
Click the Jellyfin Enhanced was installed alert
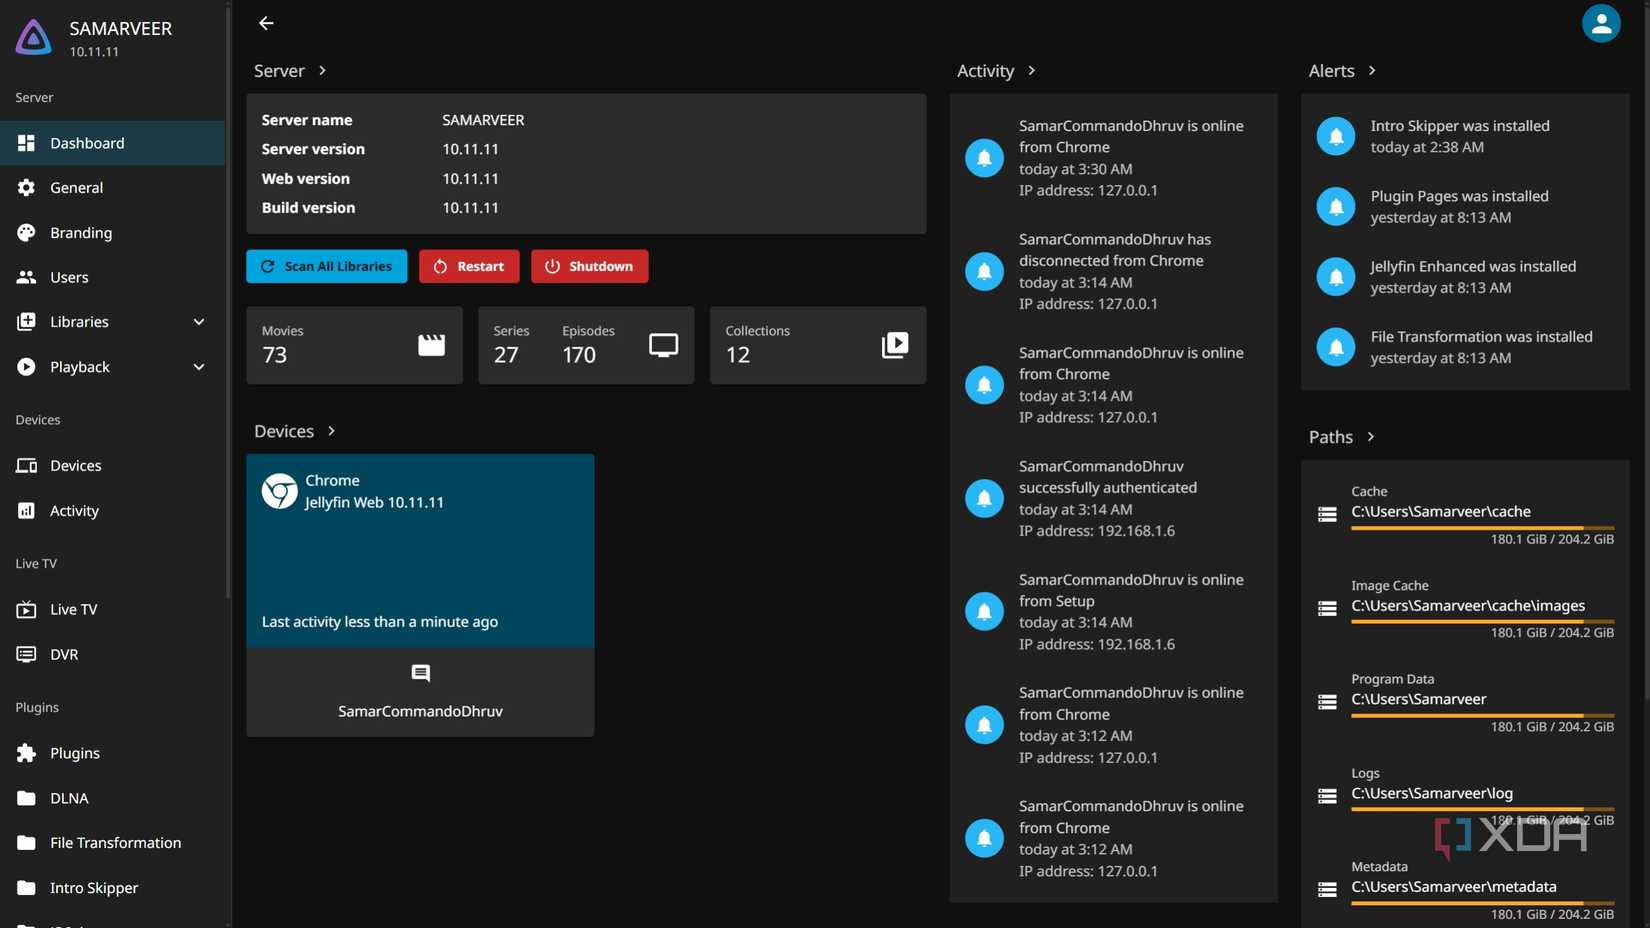click(1465, 277)
